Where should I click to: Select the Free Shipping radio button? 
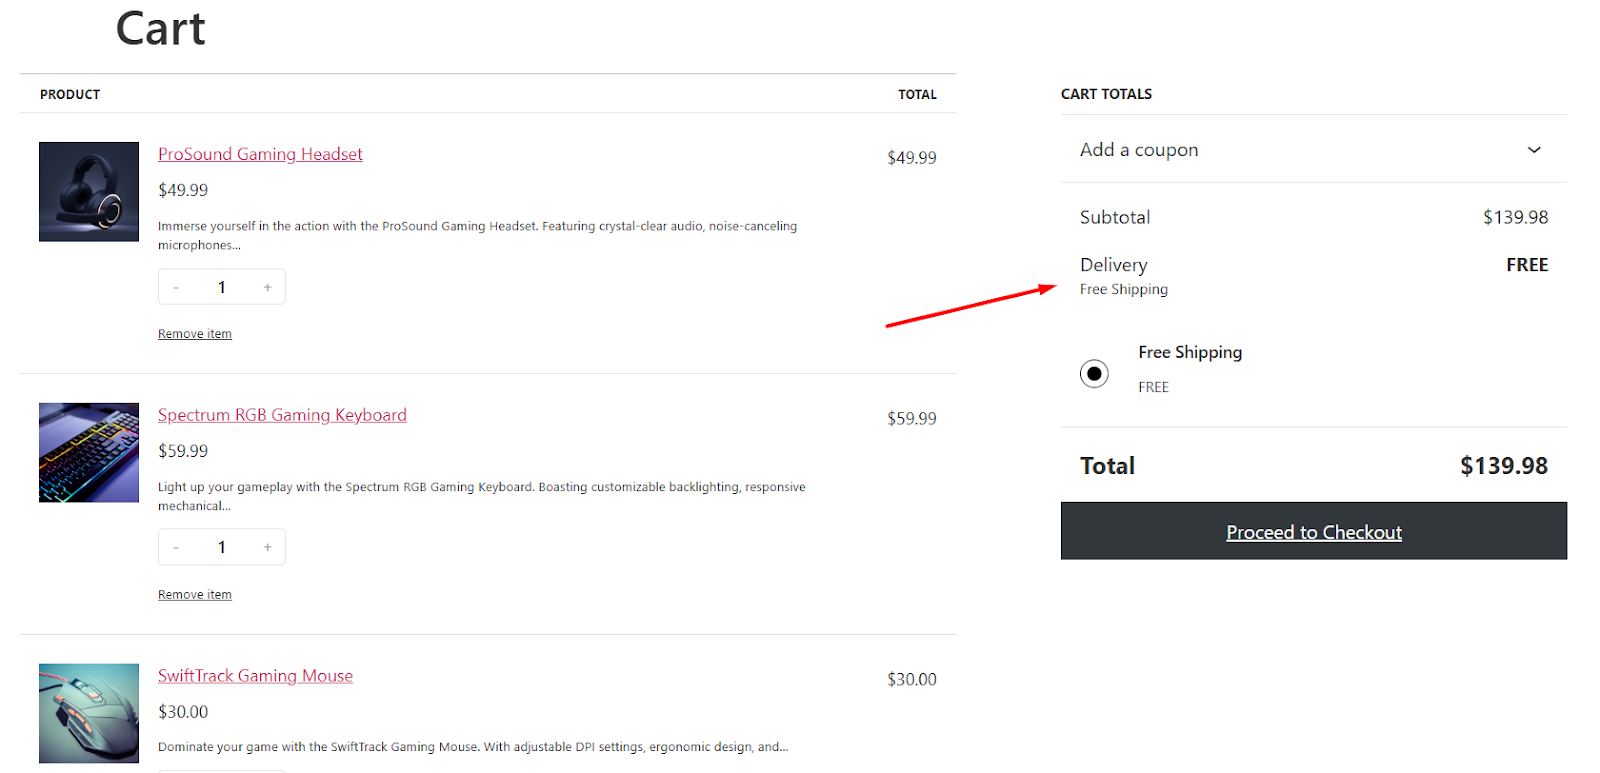[1094, 373]
